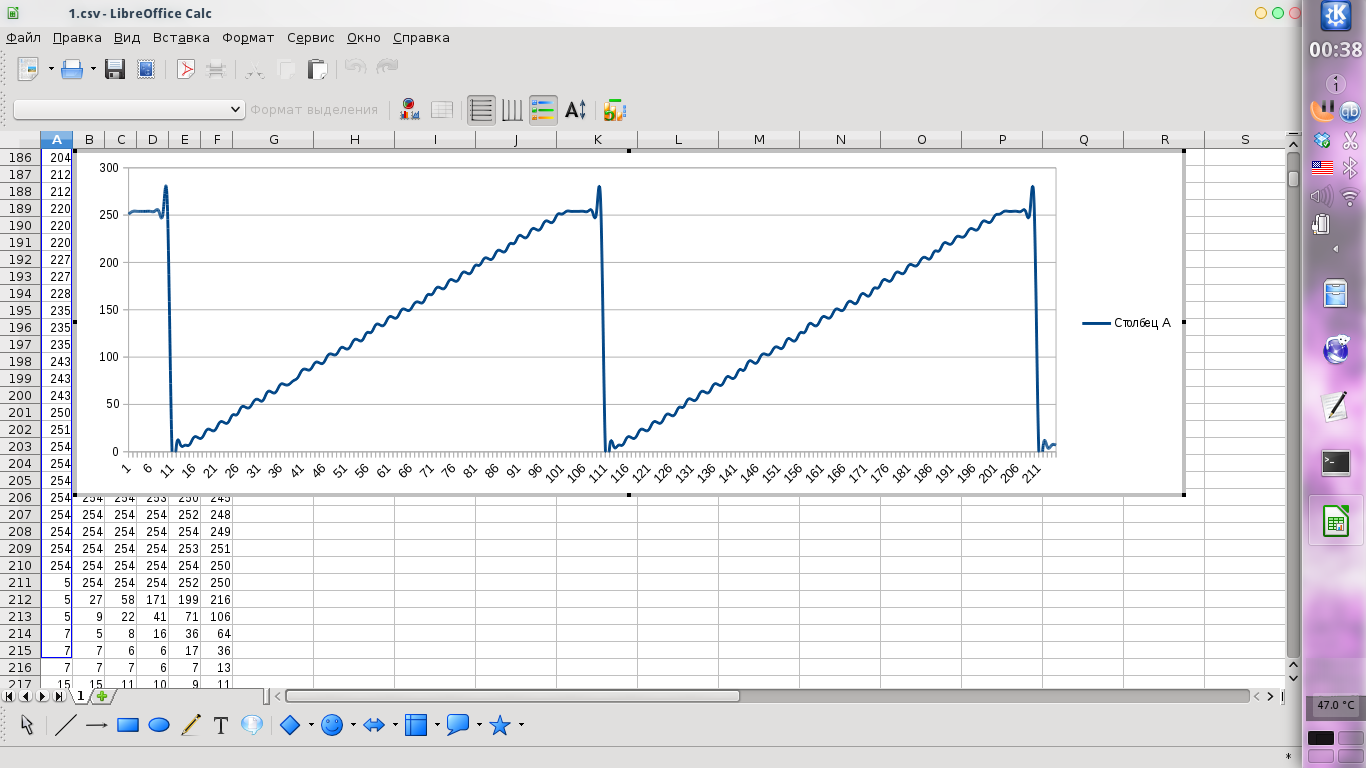Open the Сервис menu
The width and height of the screenshot is (1366, 768).
tap(311, 38)
